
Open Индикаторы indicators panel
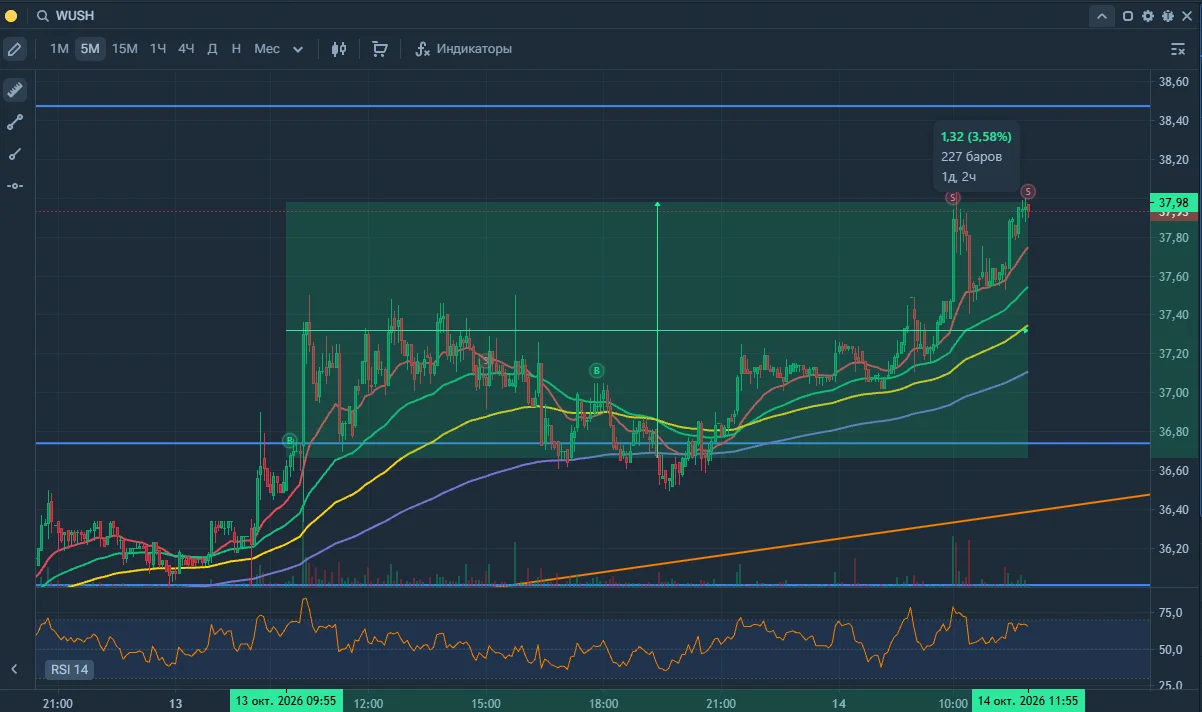[x=464, y=48]
